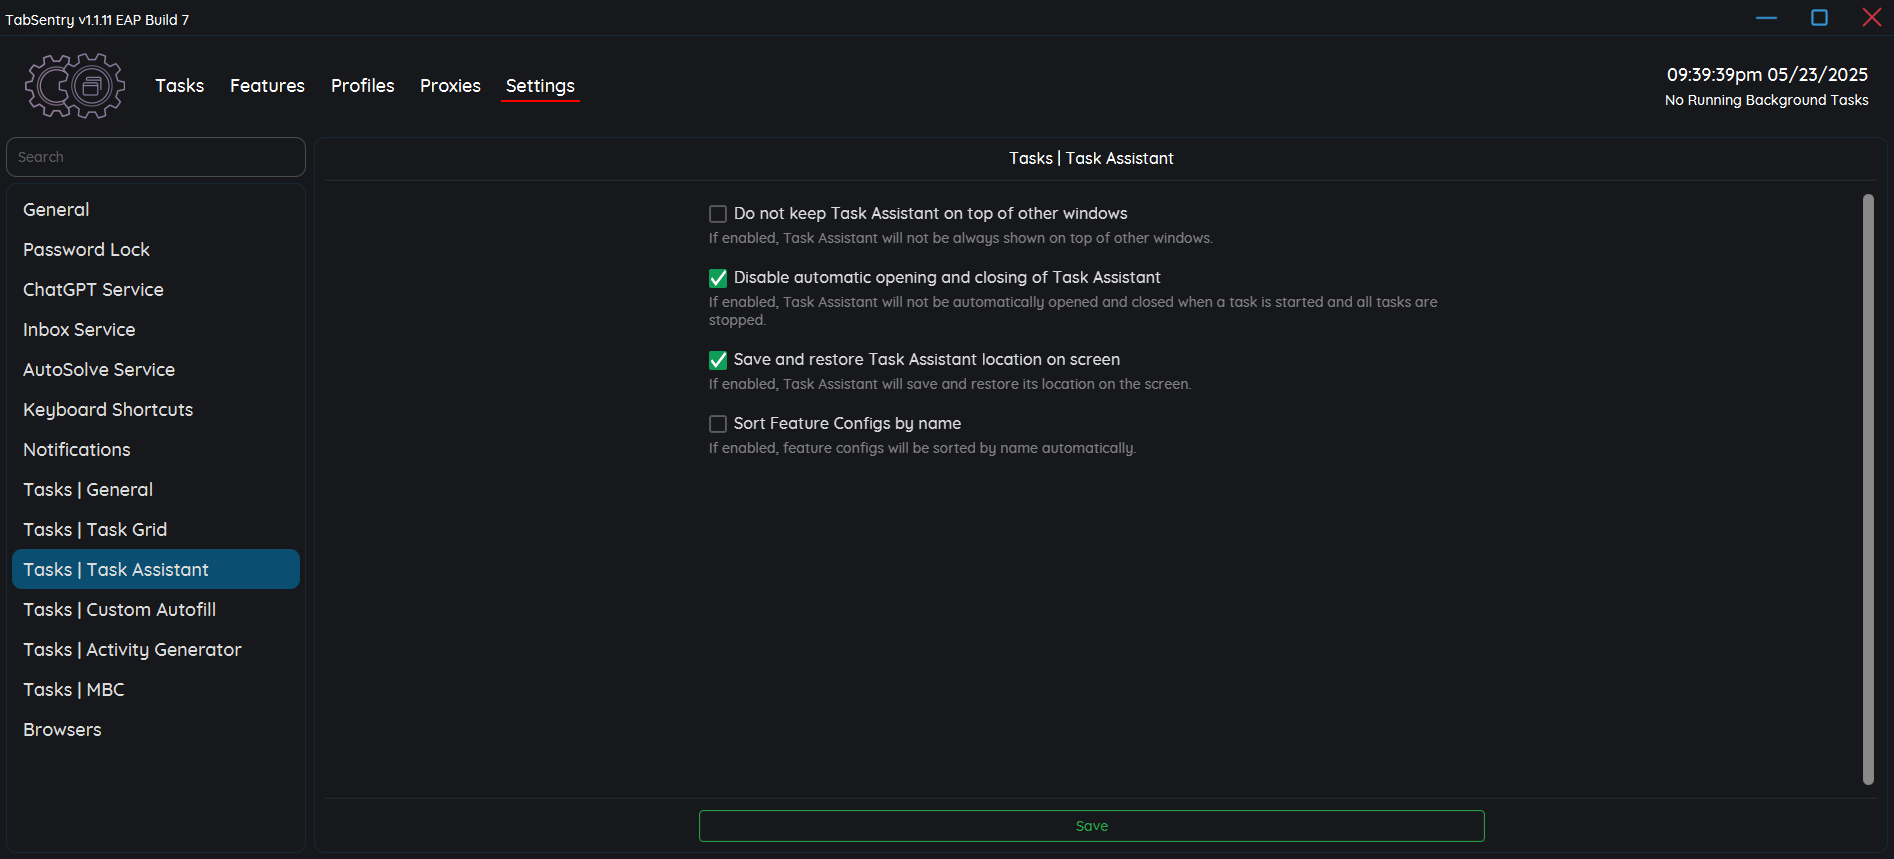This screenshot has width=1894, height=859.
Task: Click the settings panel vertical scrollbar
Action: 1868,490
